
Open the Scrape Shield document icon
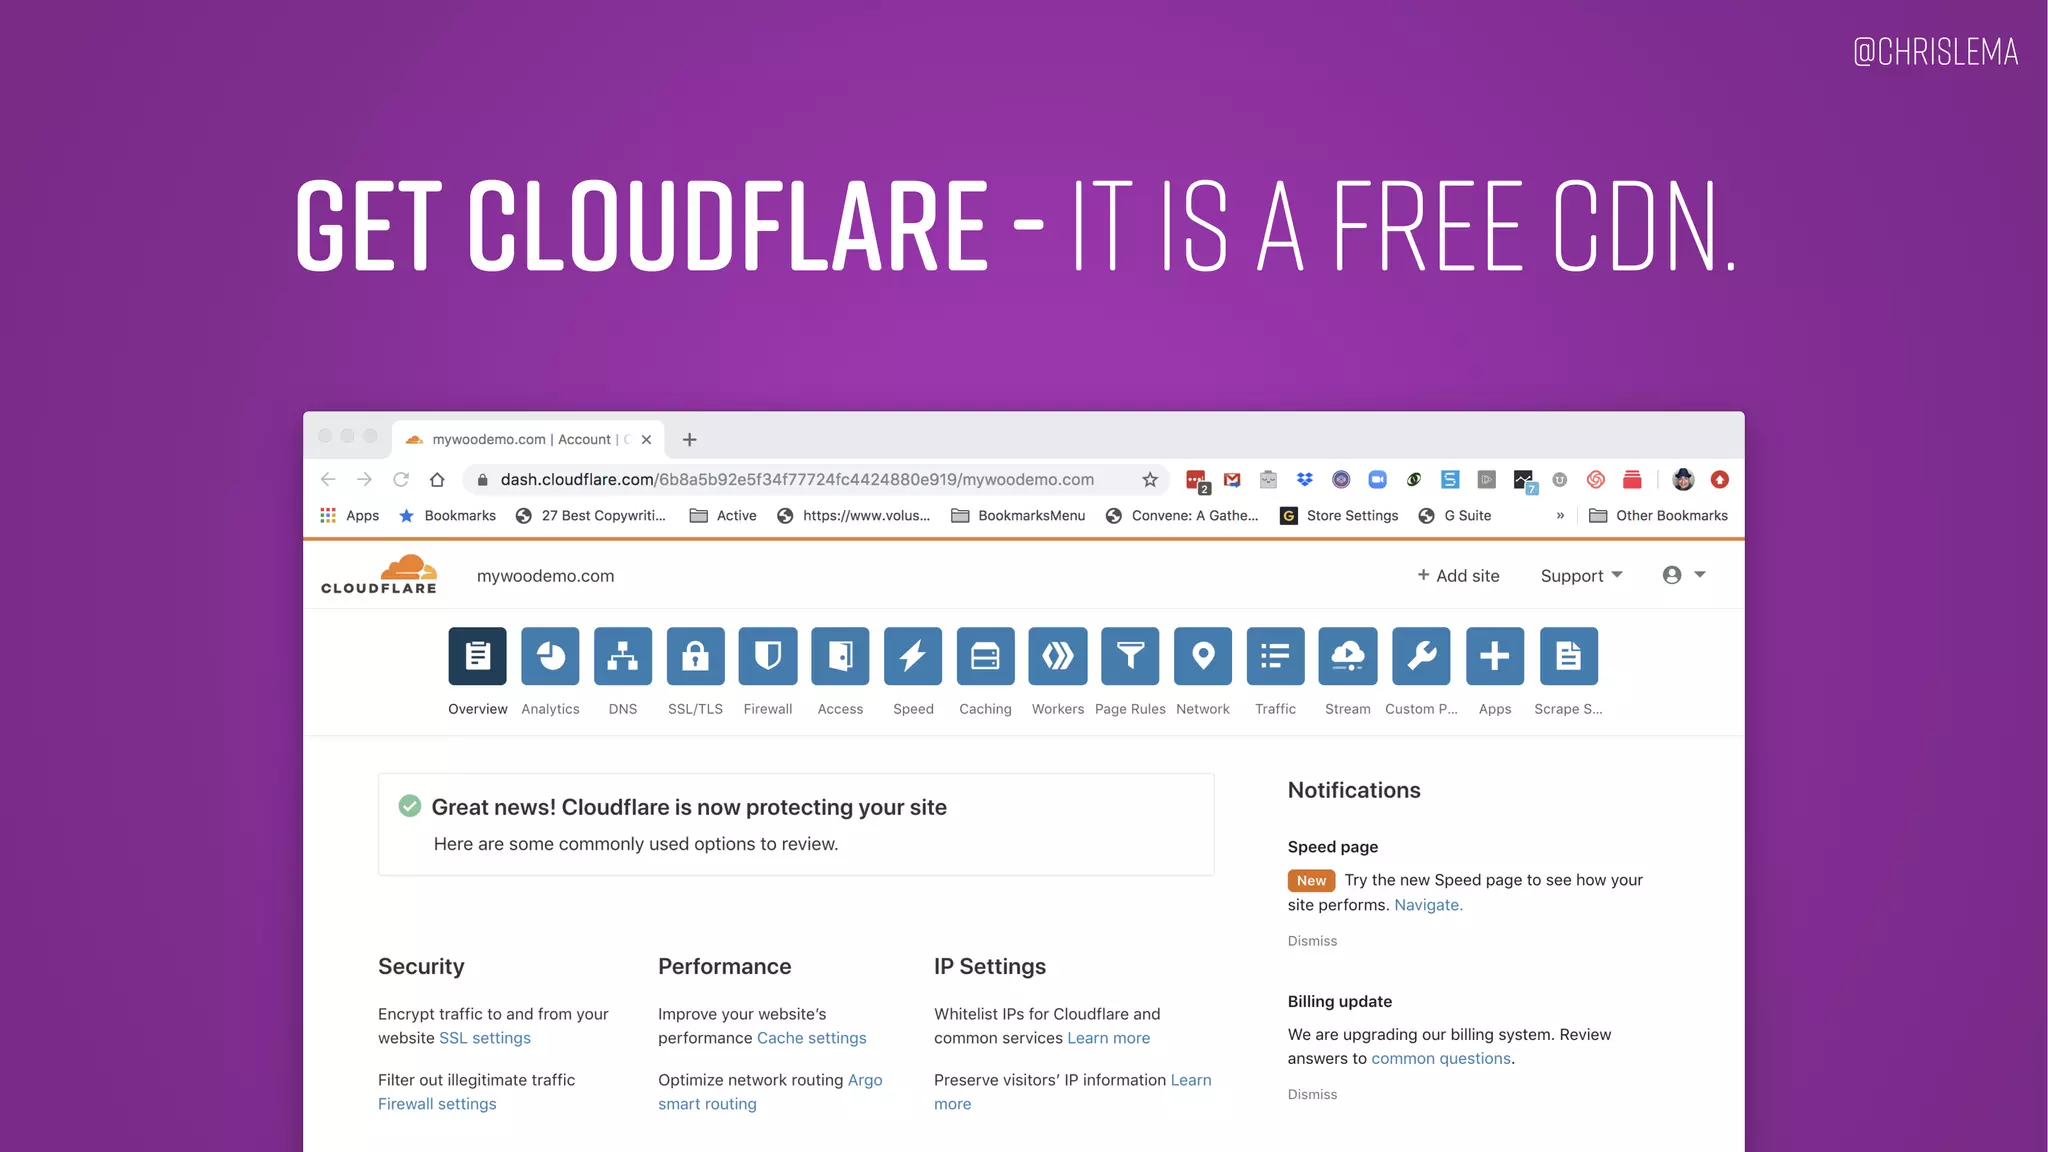tap(1569, 656)
